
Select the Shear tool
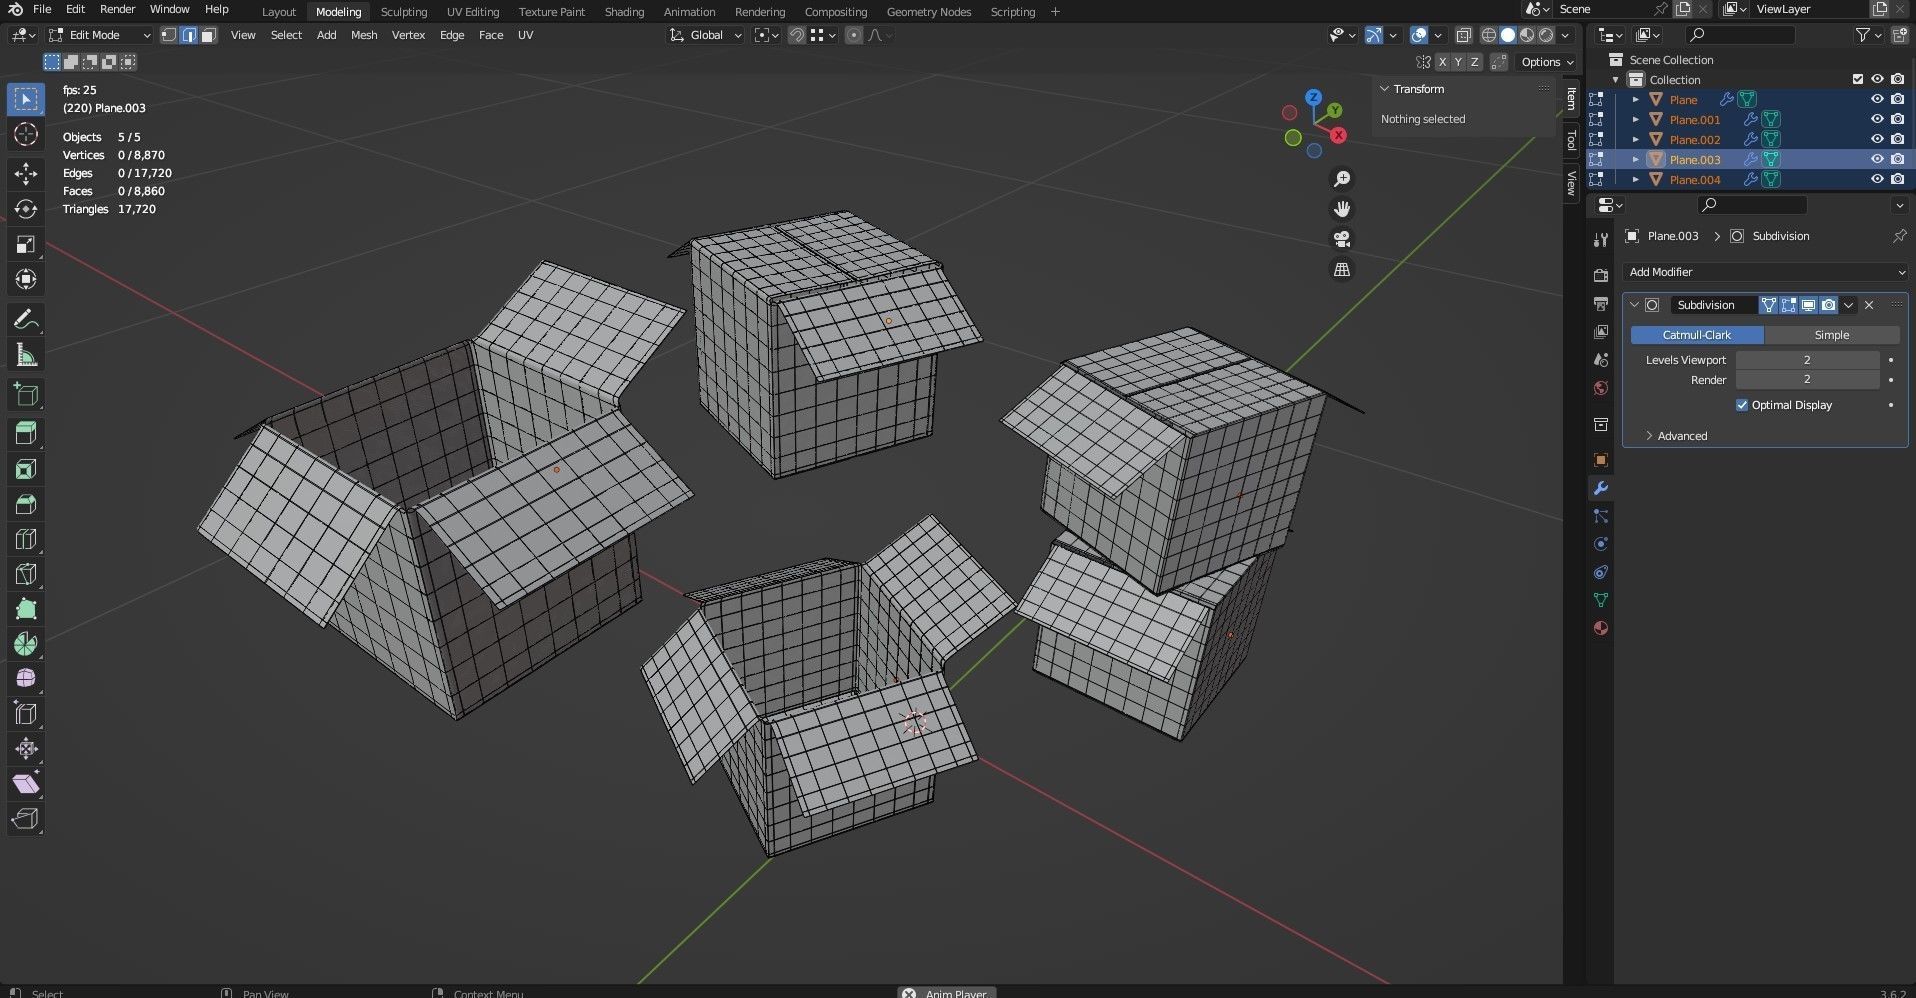[26, 784]
